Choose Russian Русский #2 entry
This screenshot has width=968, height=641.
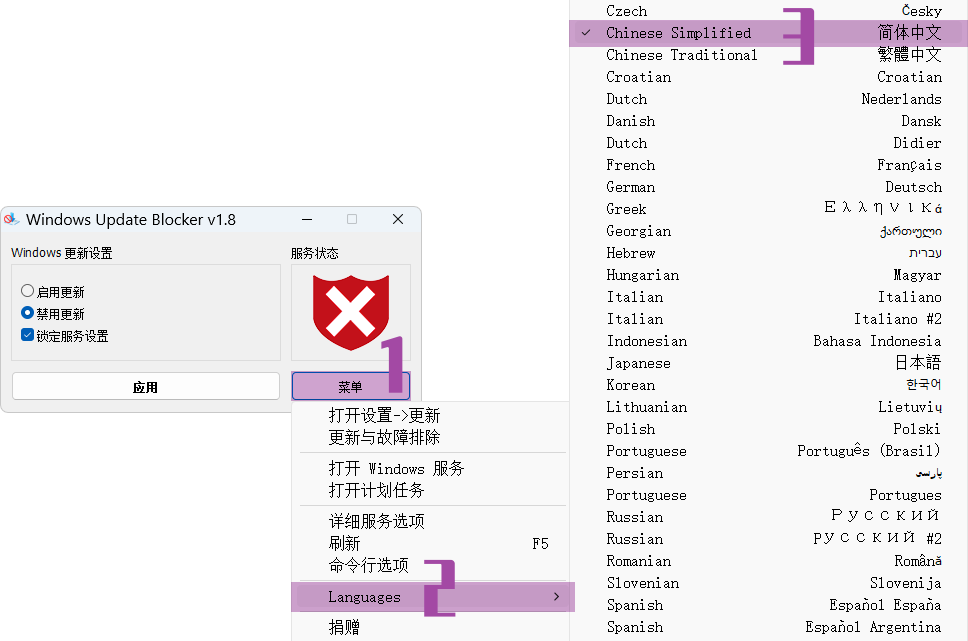769,539
